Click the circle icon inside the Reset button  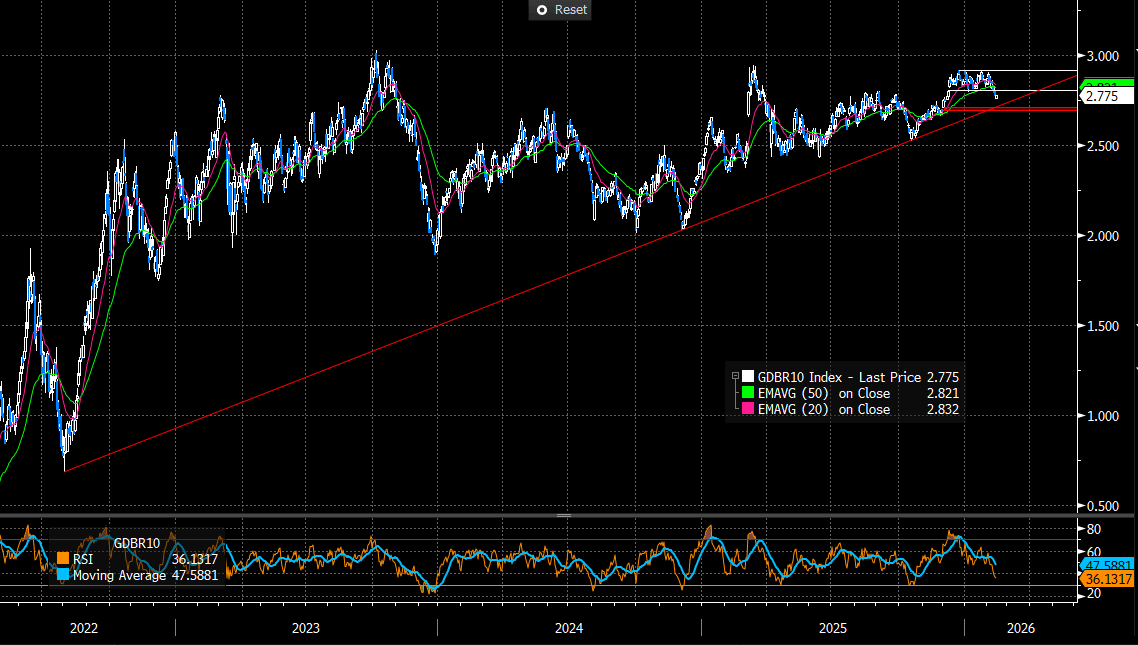click(x=542, y=10)
